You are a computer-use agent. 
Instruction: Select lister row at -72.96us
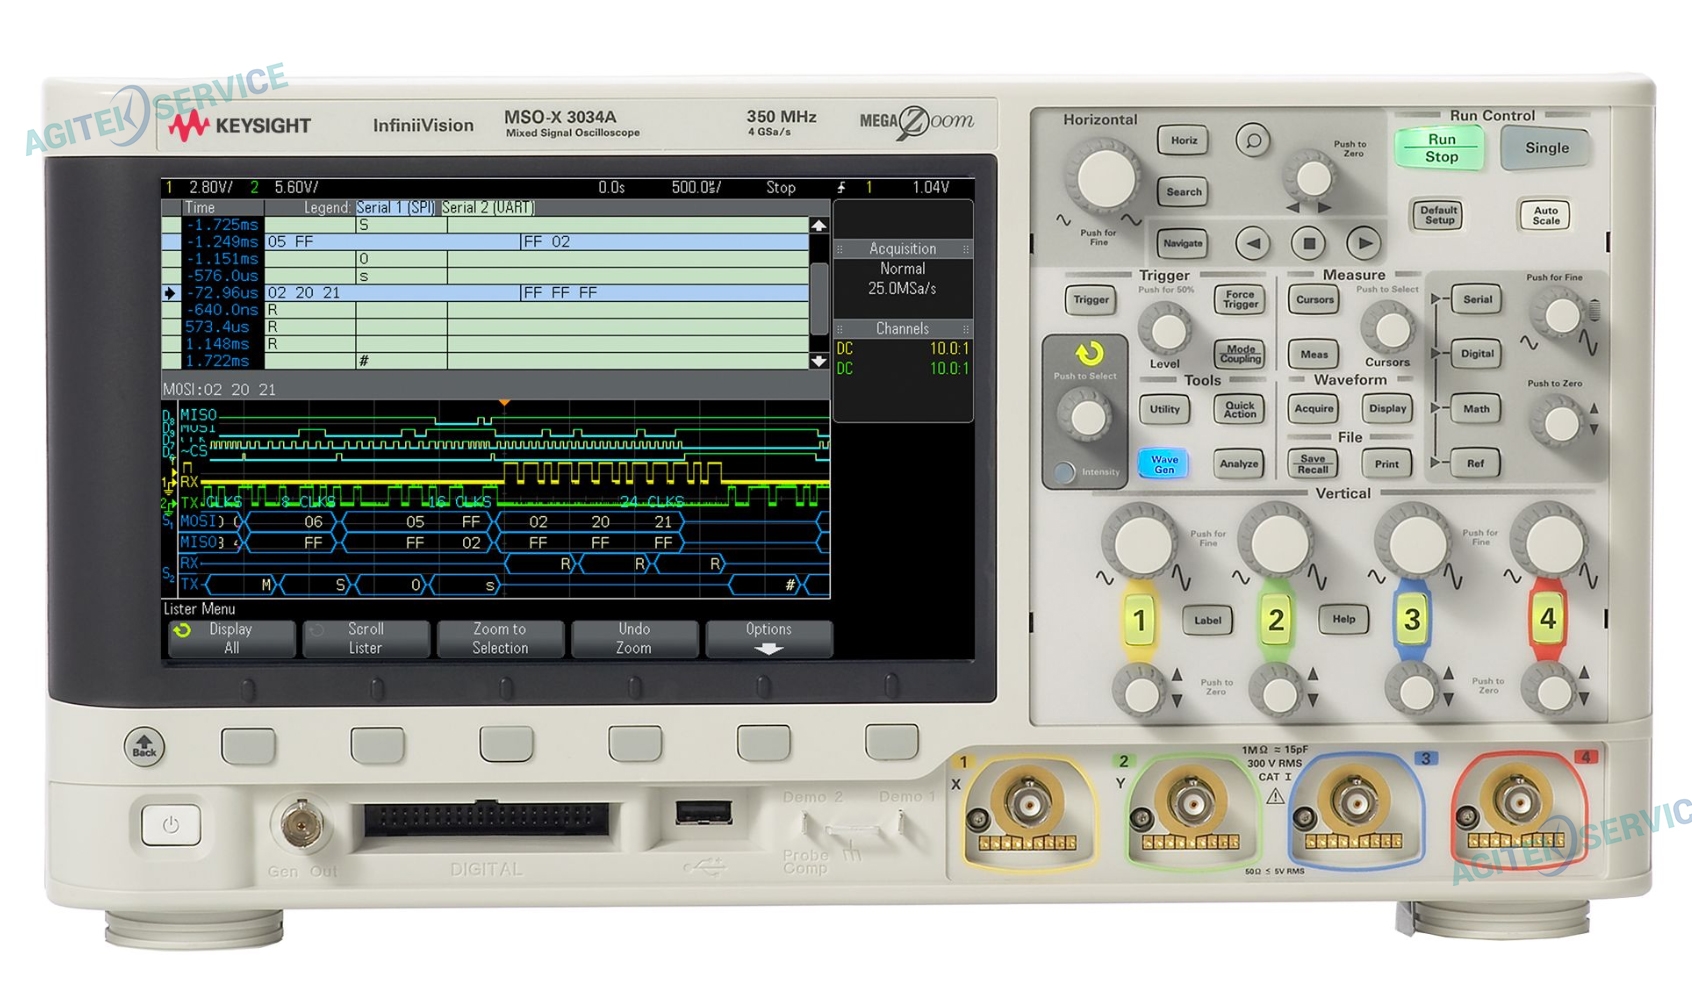coord(486,293)
